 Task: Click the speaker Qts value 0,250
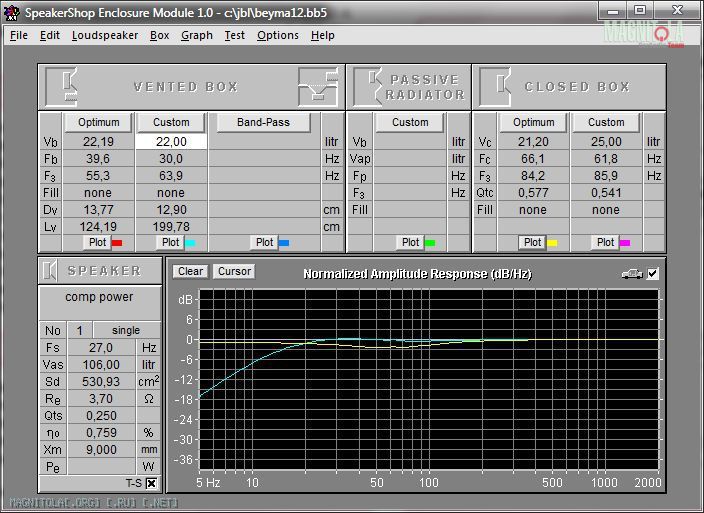101,416
